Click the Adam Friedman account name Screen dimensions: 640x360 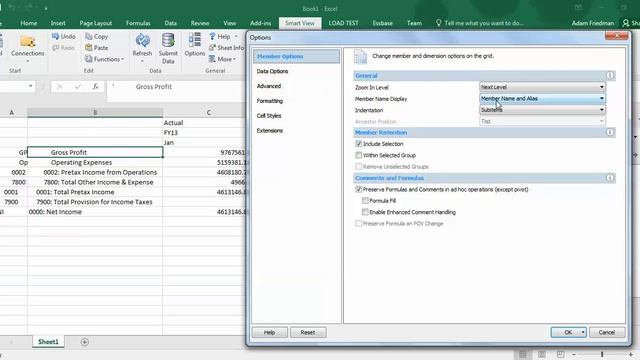593,23
